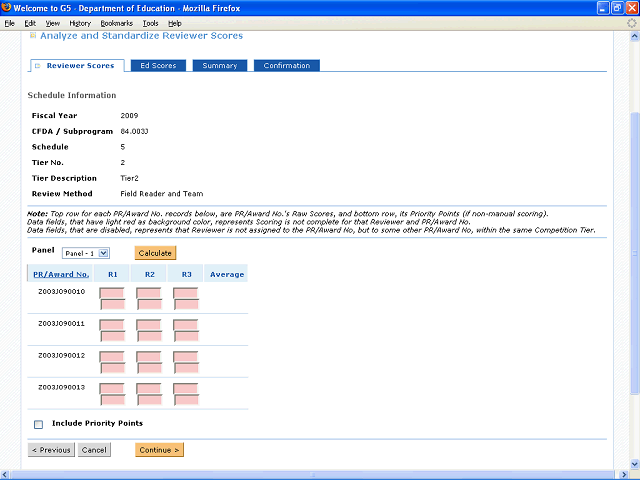Click R3 priority points field for Z003J090013

[187, 400]
